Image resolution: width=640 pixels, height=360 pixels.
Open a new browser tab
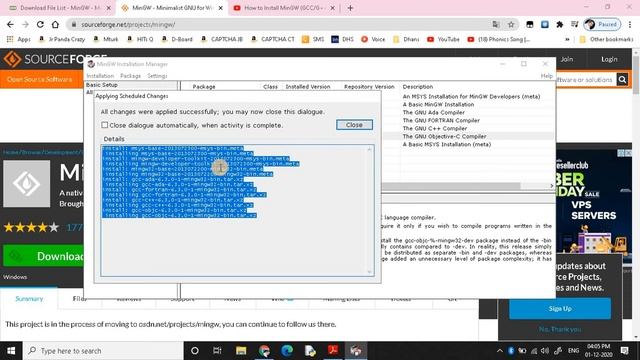350,8
